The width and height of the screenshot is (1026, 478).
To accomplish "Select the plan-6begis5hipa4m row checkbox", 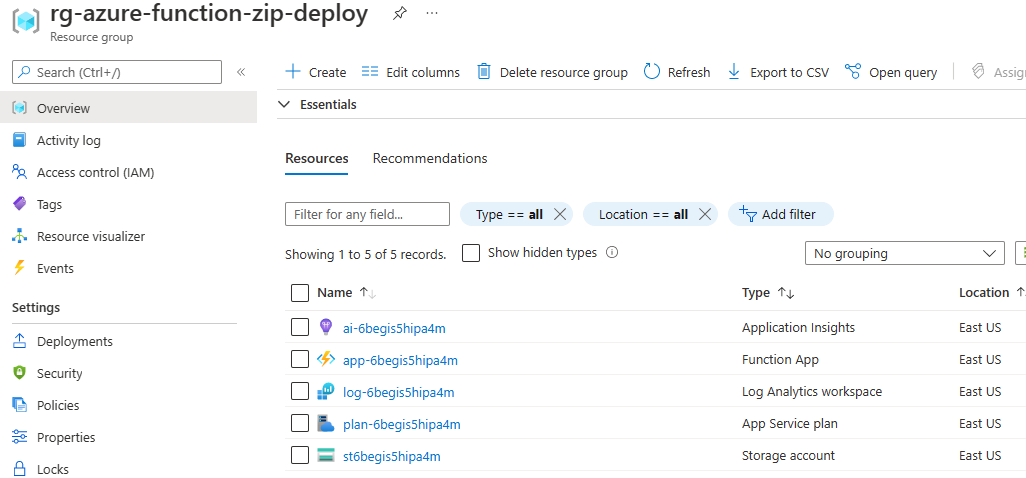I will 300,423.
